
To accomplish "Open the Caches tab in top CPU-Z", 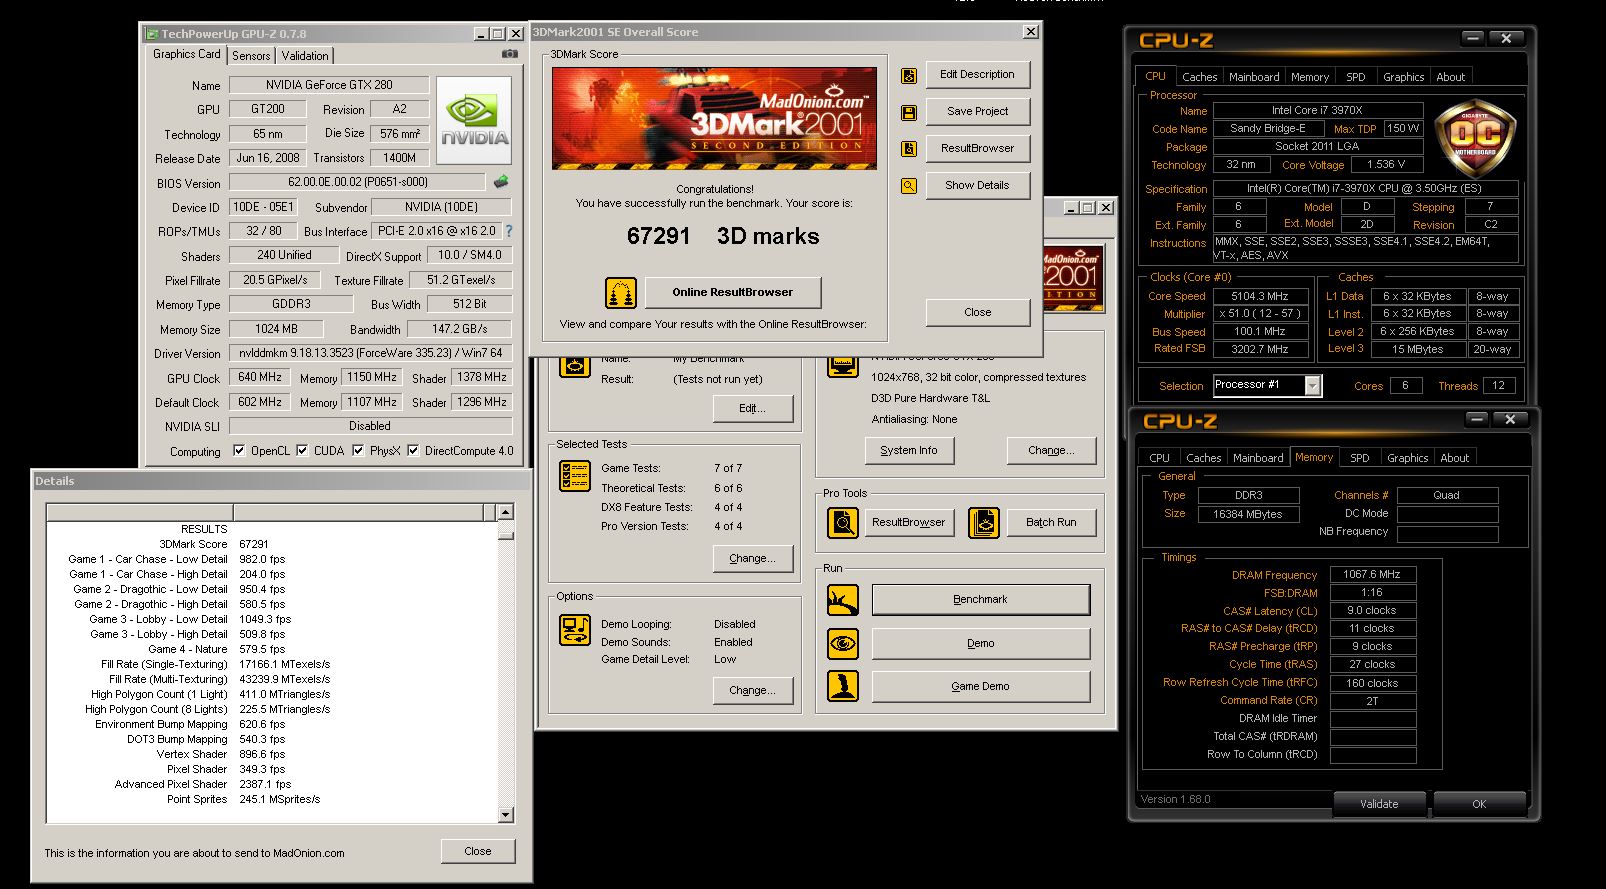I will [1199, 77].
